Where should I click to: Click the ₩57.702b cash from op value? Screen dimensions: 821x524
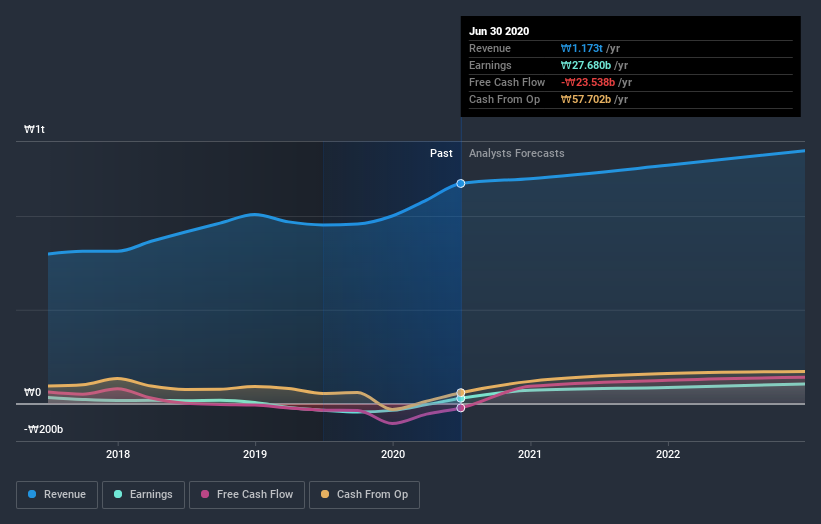tap(586, 99)
